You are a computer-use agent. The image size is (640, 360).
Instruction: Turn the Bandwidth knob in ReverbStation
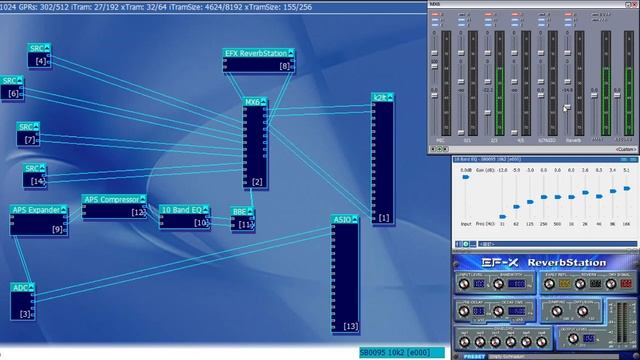click(x=498, y=284)
